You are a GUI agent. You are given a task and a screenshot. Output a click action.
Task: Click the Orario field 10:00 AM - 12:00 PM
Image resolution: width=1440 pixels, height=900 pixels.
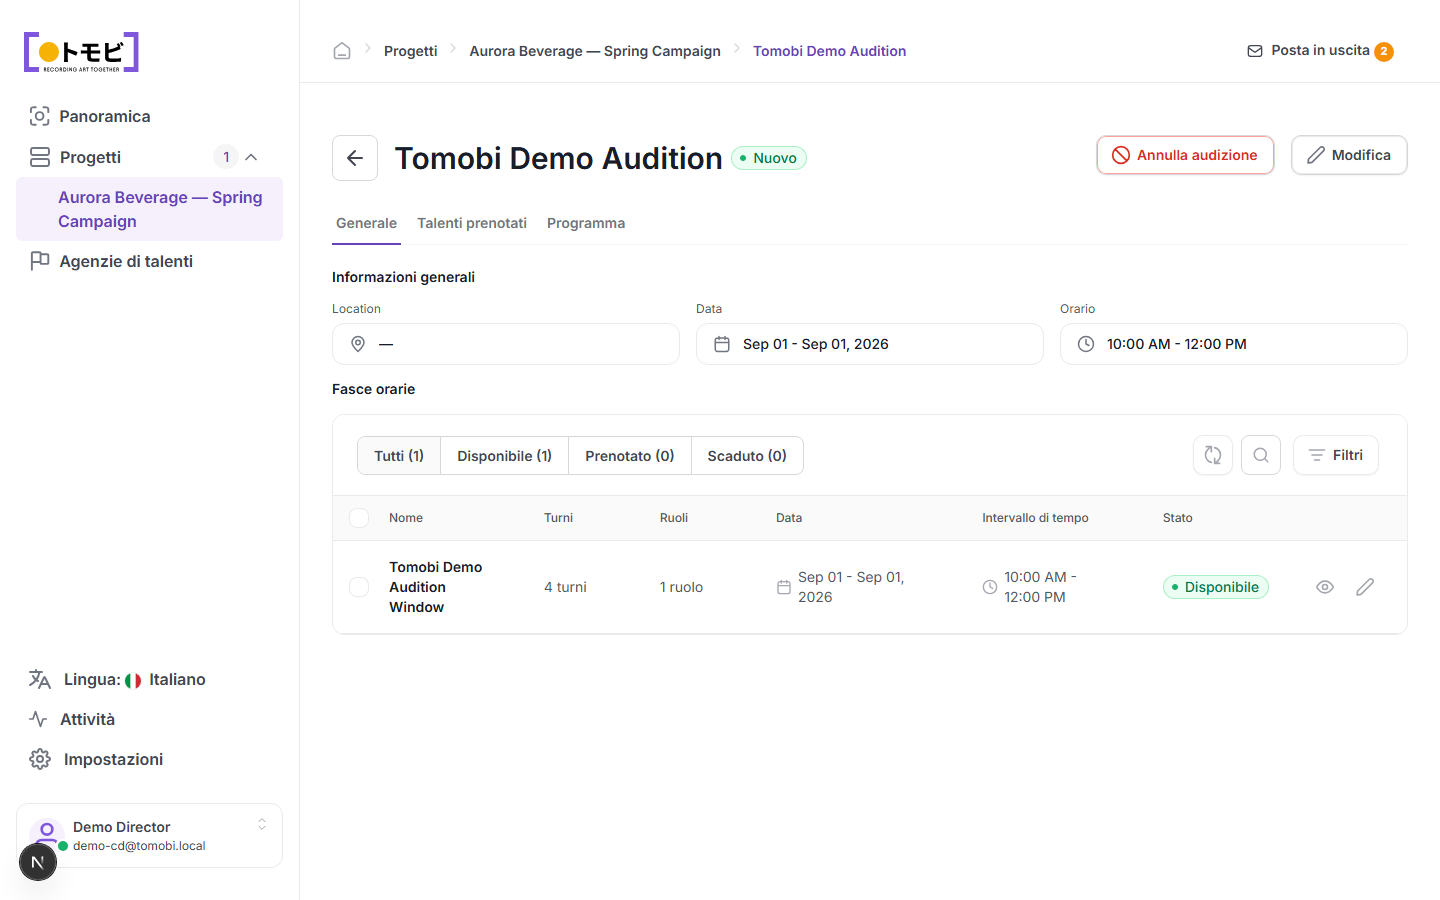tap(1234, 344)
